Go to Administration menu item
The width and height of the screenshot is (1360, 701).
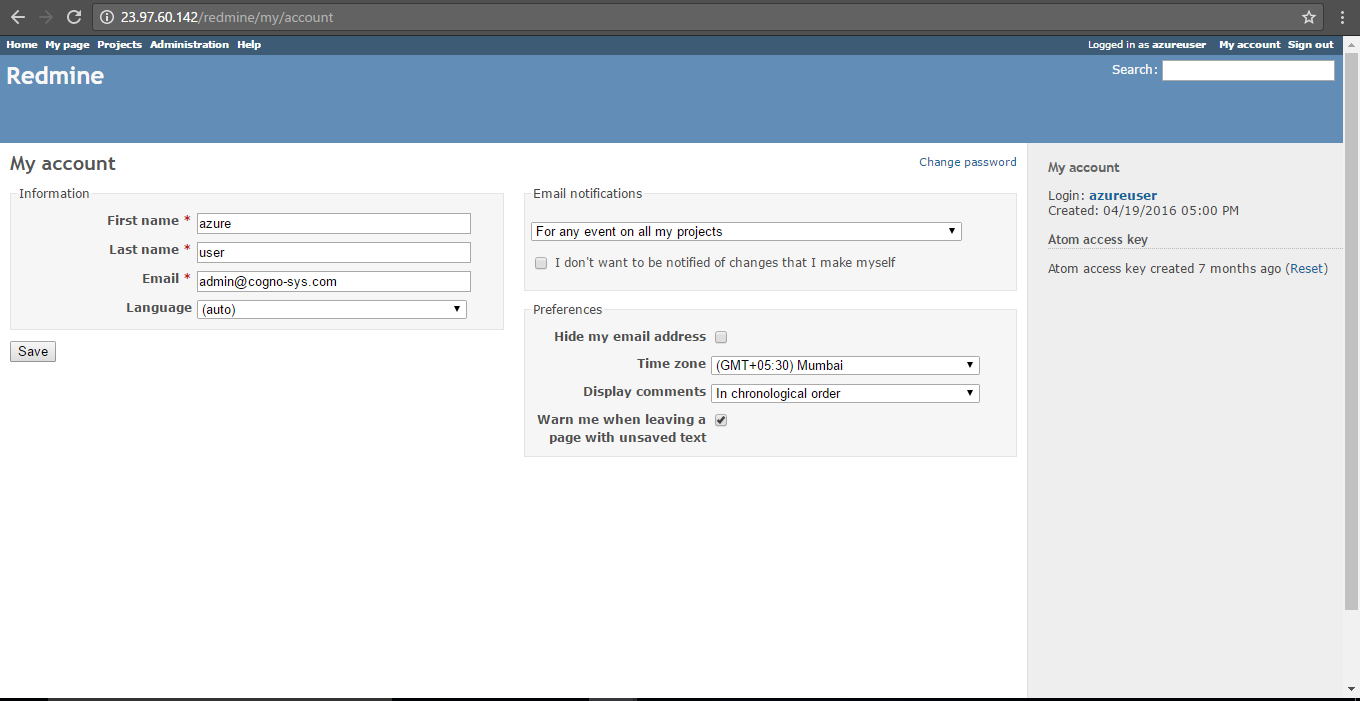click(189, 45)
